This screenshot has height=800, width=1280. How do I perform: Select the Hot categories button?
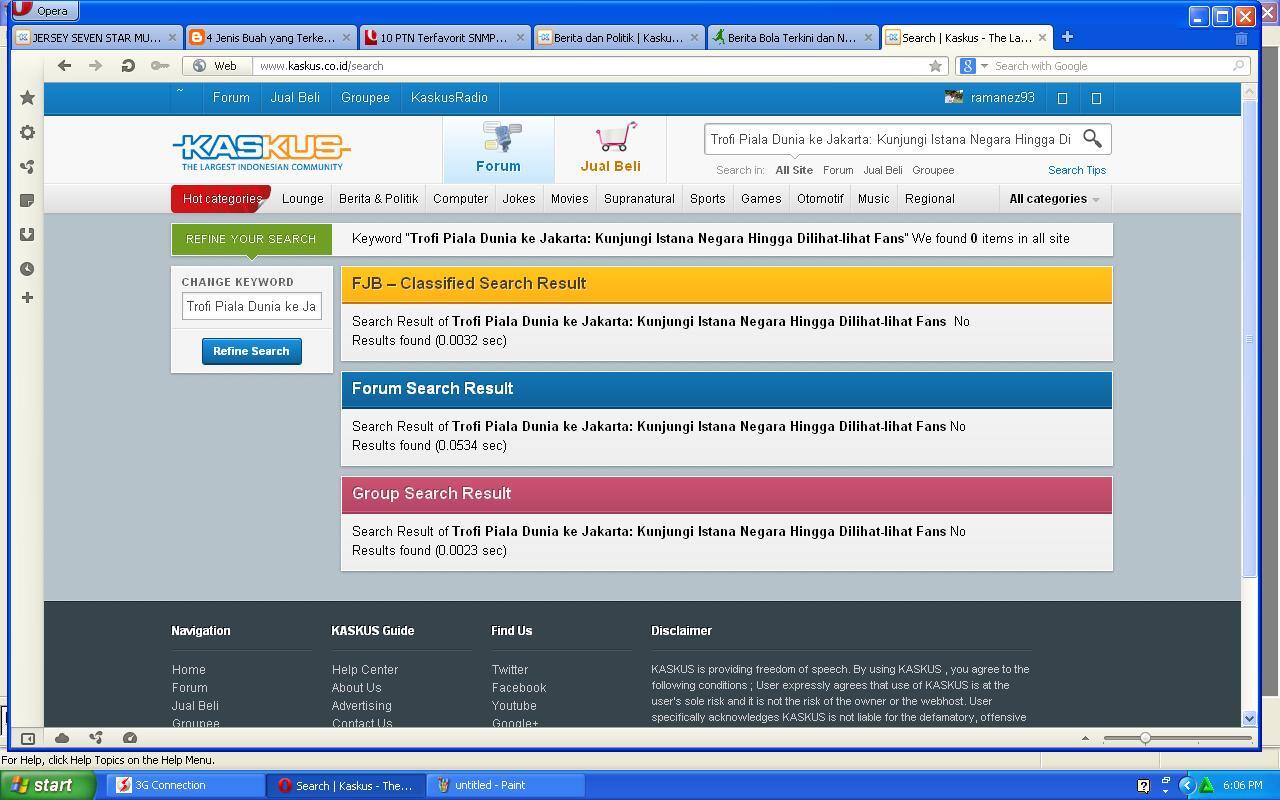click(x=221, y=199)
